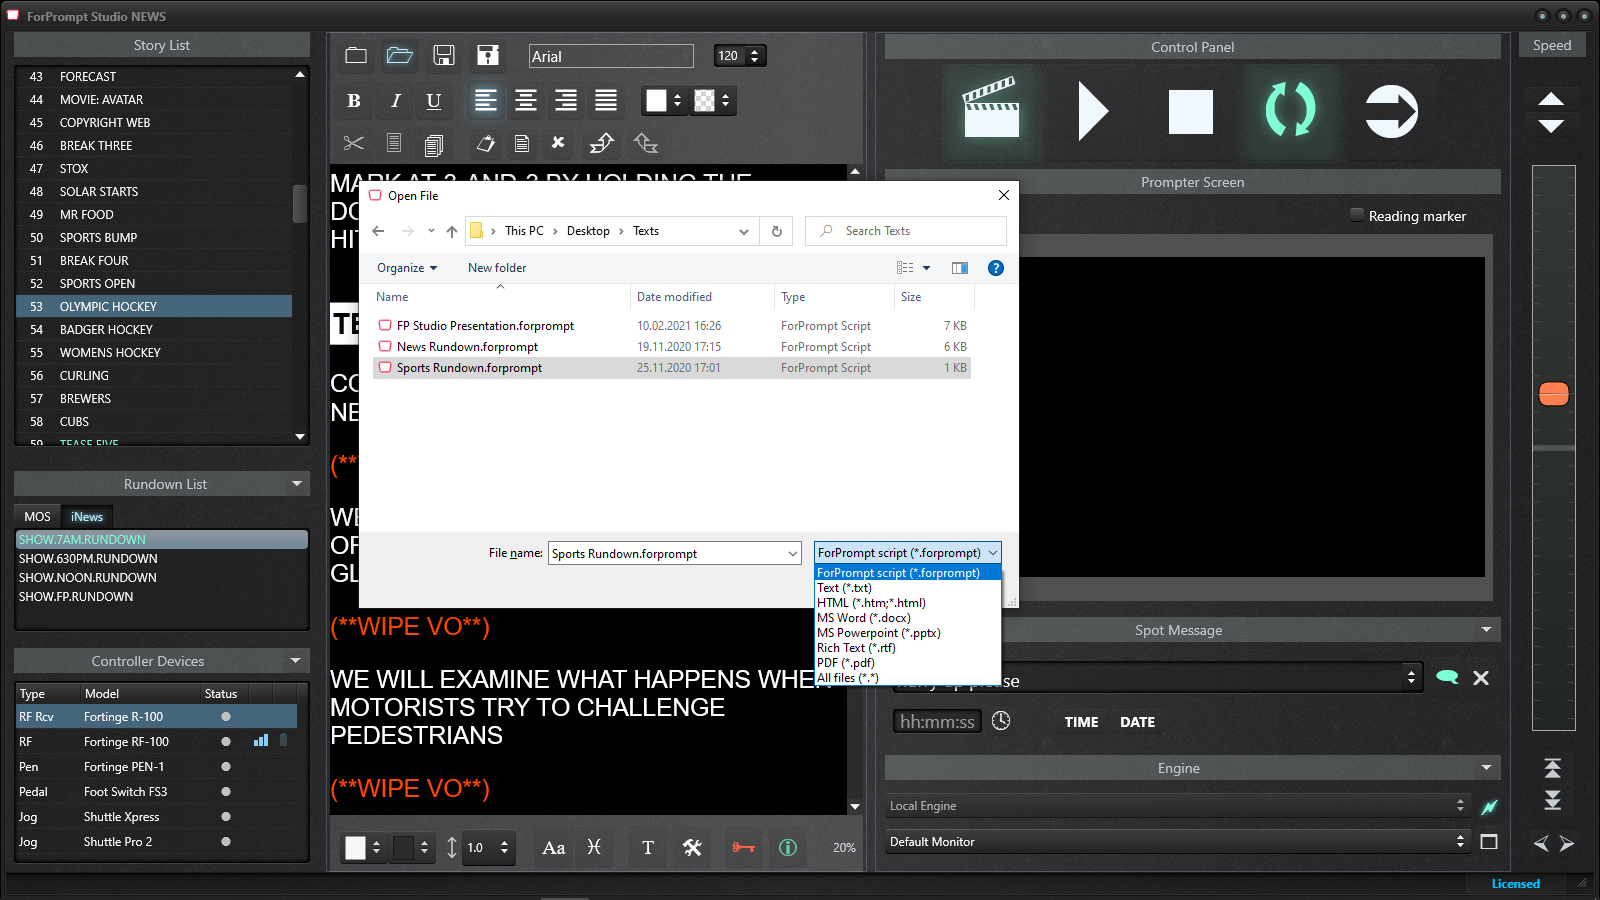Open the font name Arial field
The height and width of the screenshot is (900, 1600).
(x=611, y=56)
